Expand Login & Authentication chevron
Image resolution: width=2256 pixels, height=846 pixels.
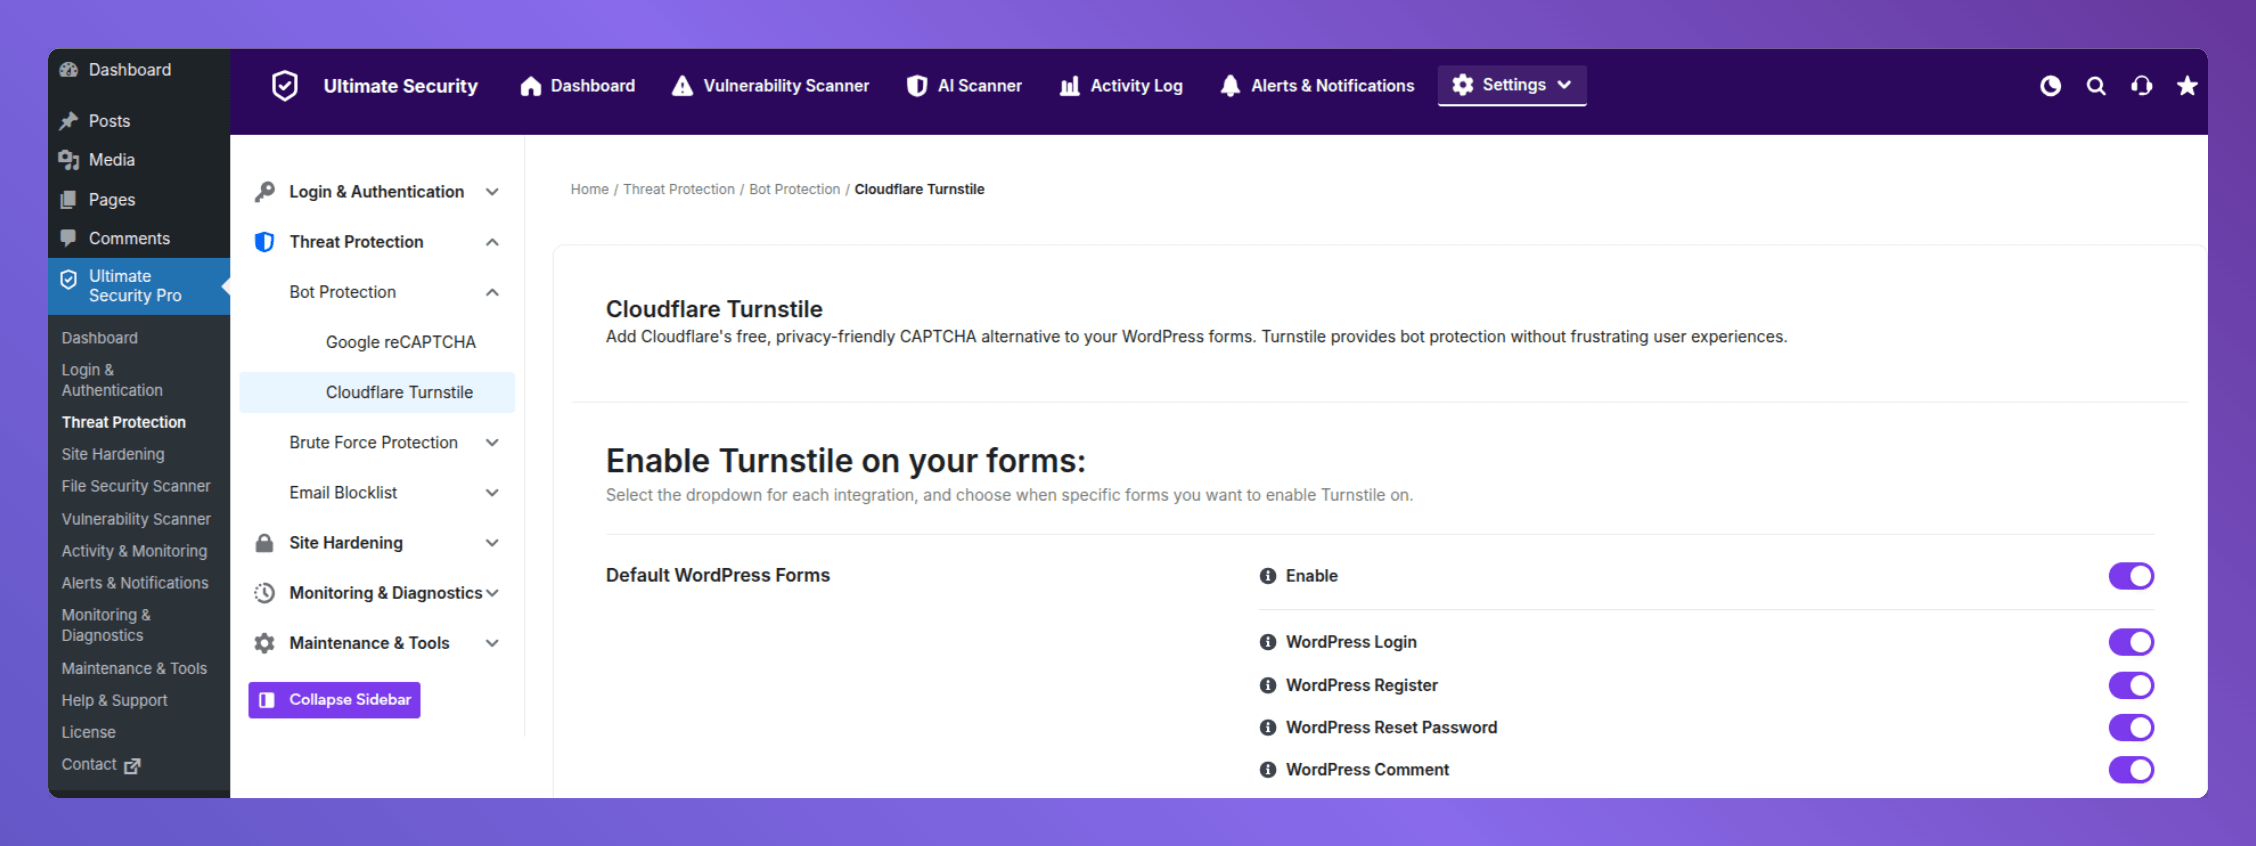(x=492, y=191)
